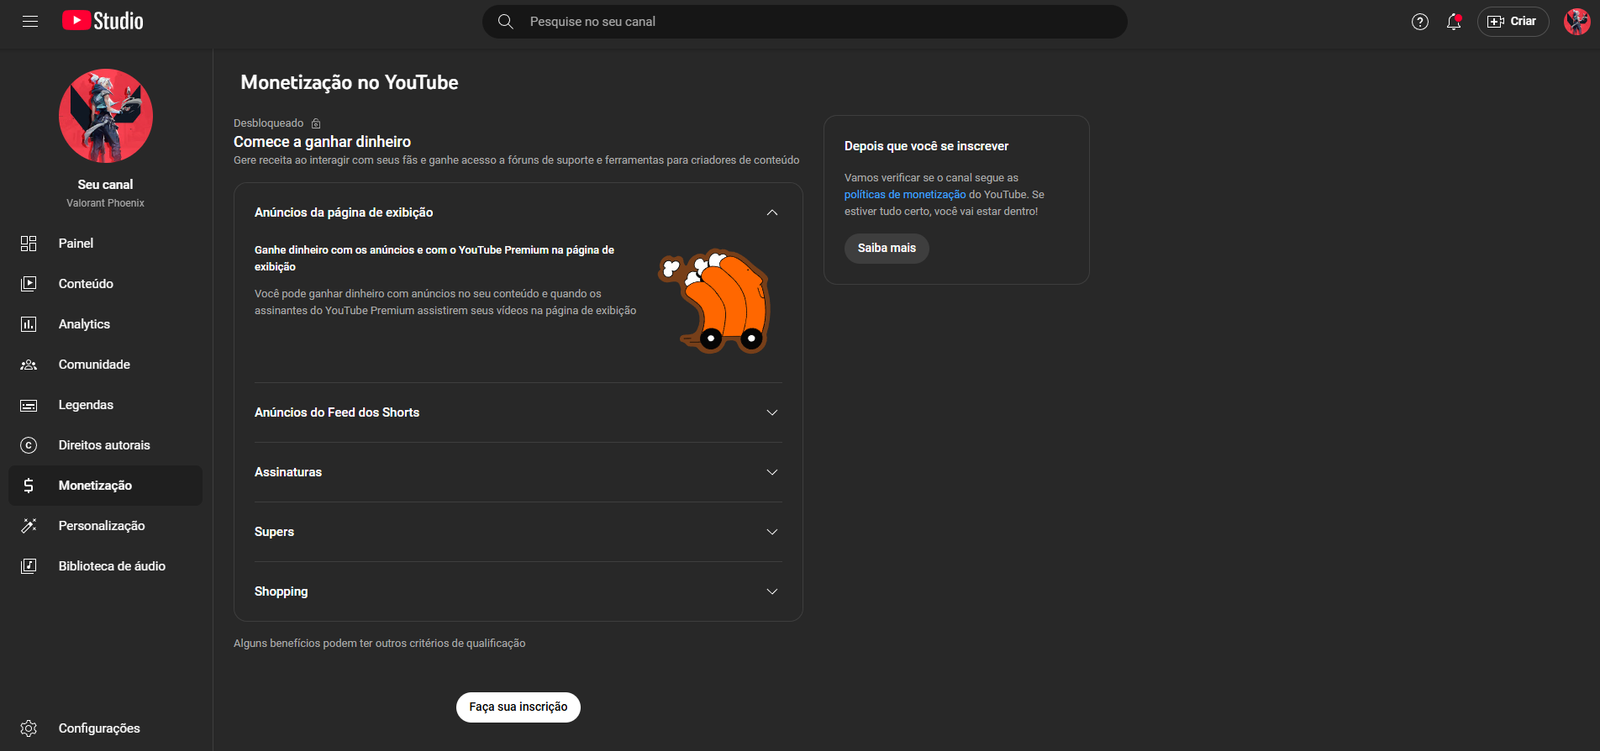Open políticas de monetização link

(x=905, y=194)
